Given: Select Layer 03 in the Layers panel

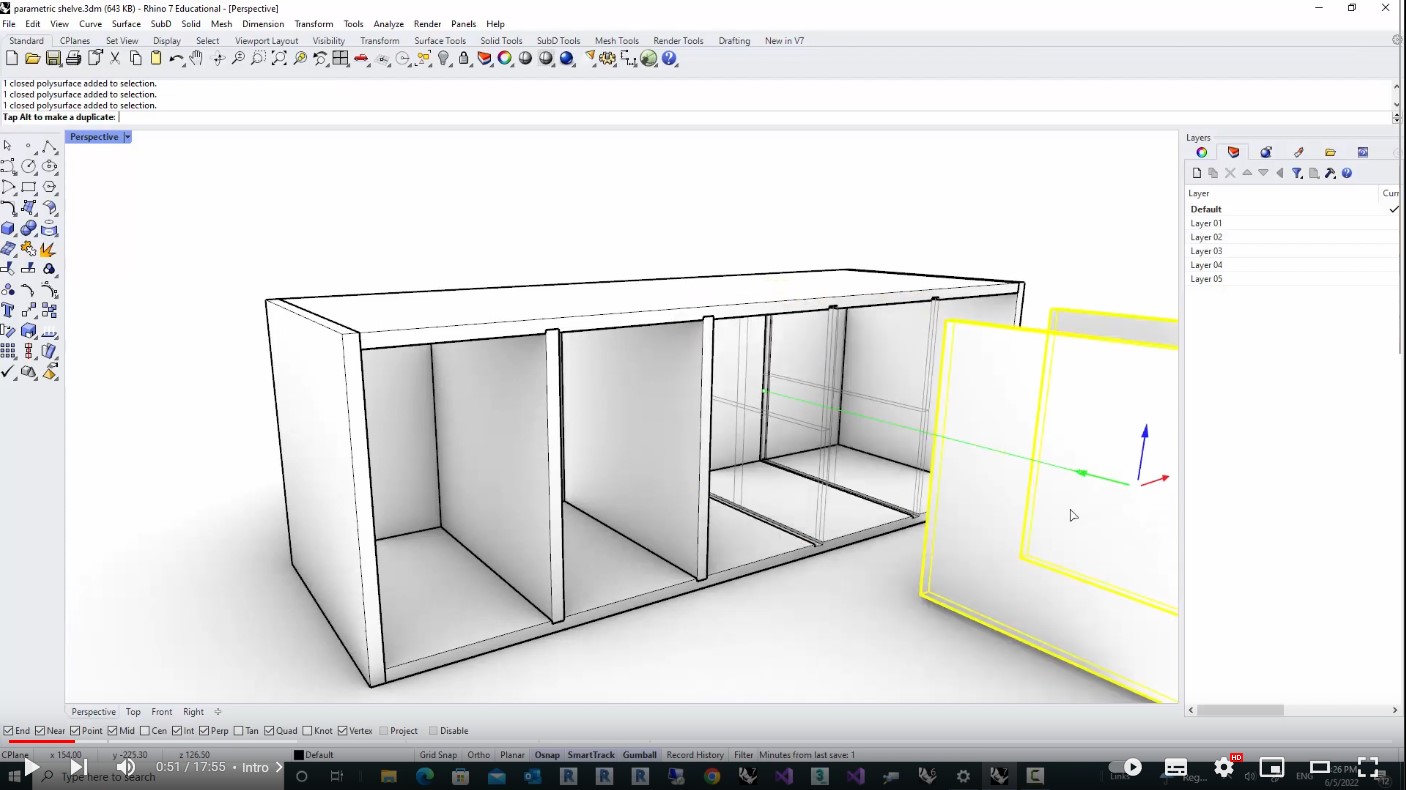Looking at the screenshot, I should [x=1205, y=250].
